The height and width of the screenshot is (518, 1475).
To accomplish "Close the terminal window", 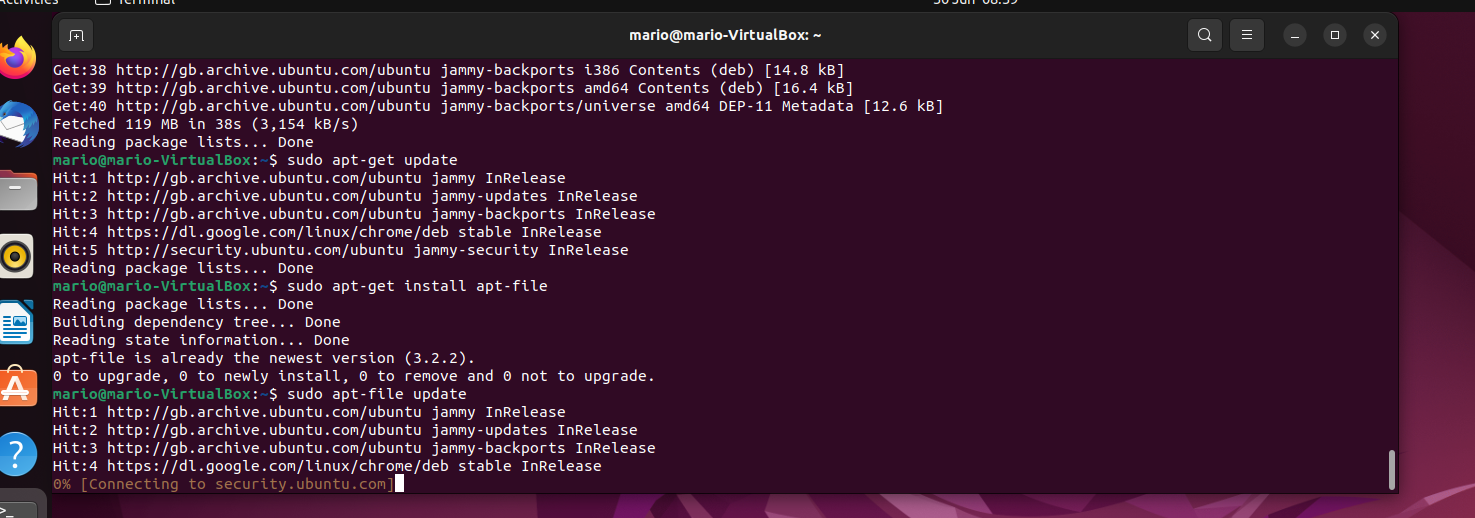I will [1376, 35].
